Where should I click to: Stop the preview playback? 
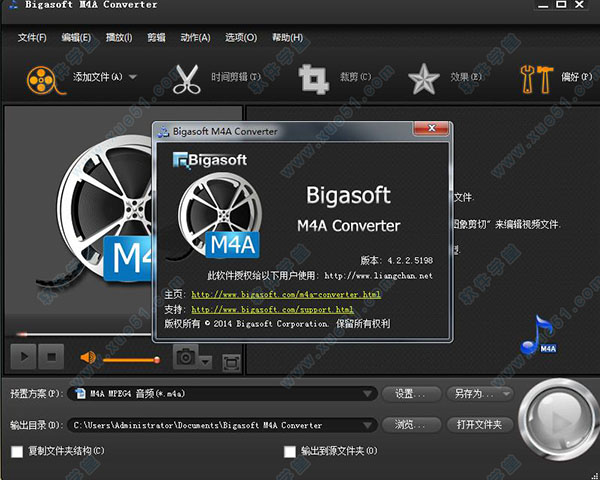pos(51,356)
